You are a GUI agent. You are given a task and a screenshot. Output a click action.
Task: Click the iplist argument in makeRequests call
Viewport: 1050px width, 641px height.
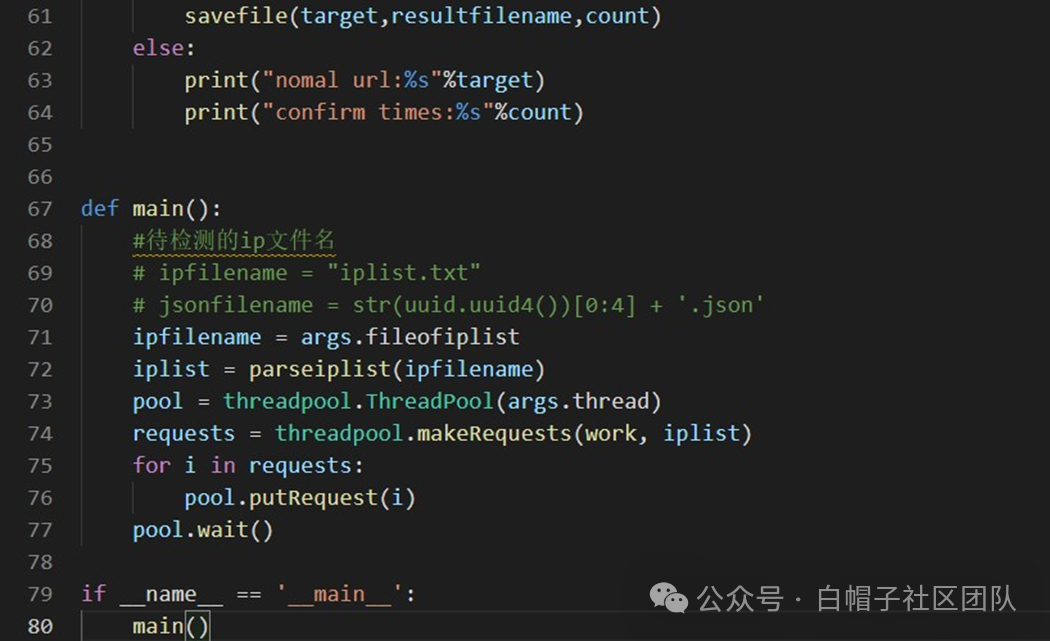pyautogui.click(x=701, y=433)
